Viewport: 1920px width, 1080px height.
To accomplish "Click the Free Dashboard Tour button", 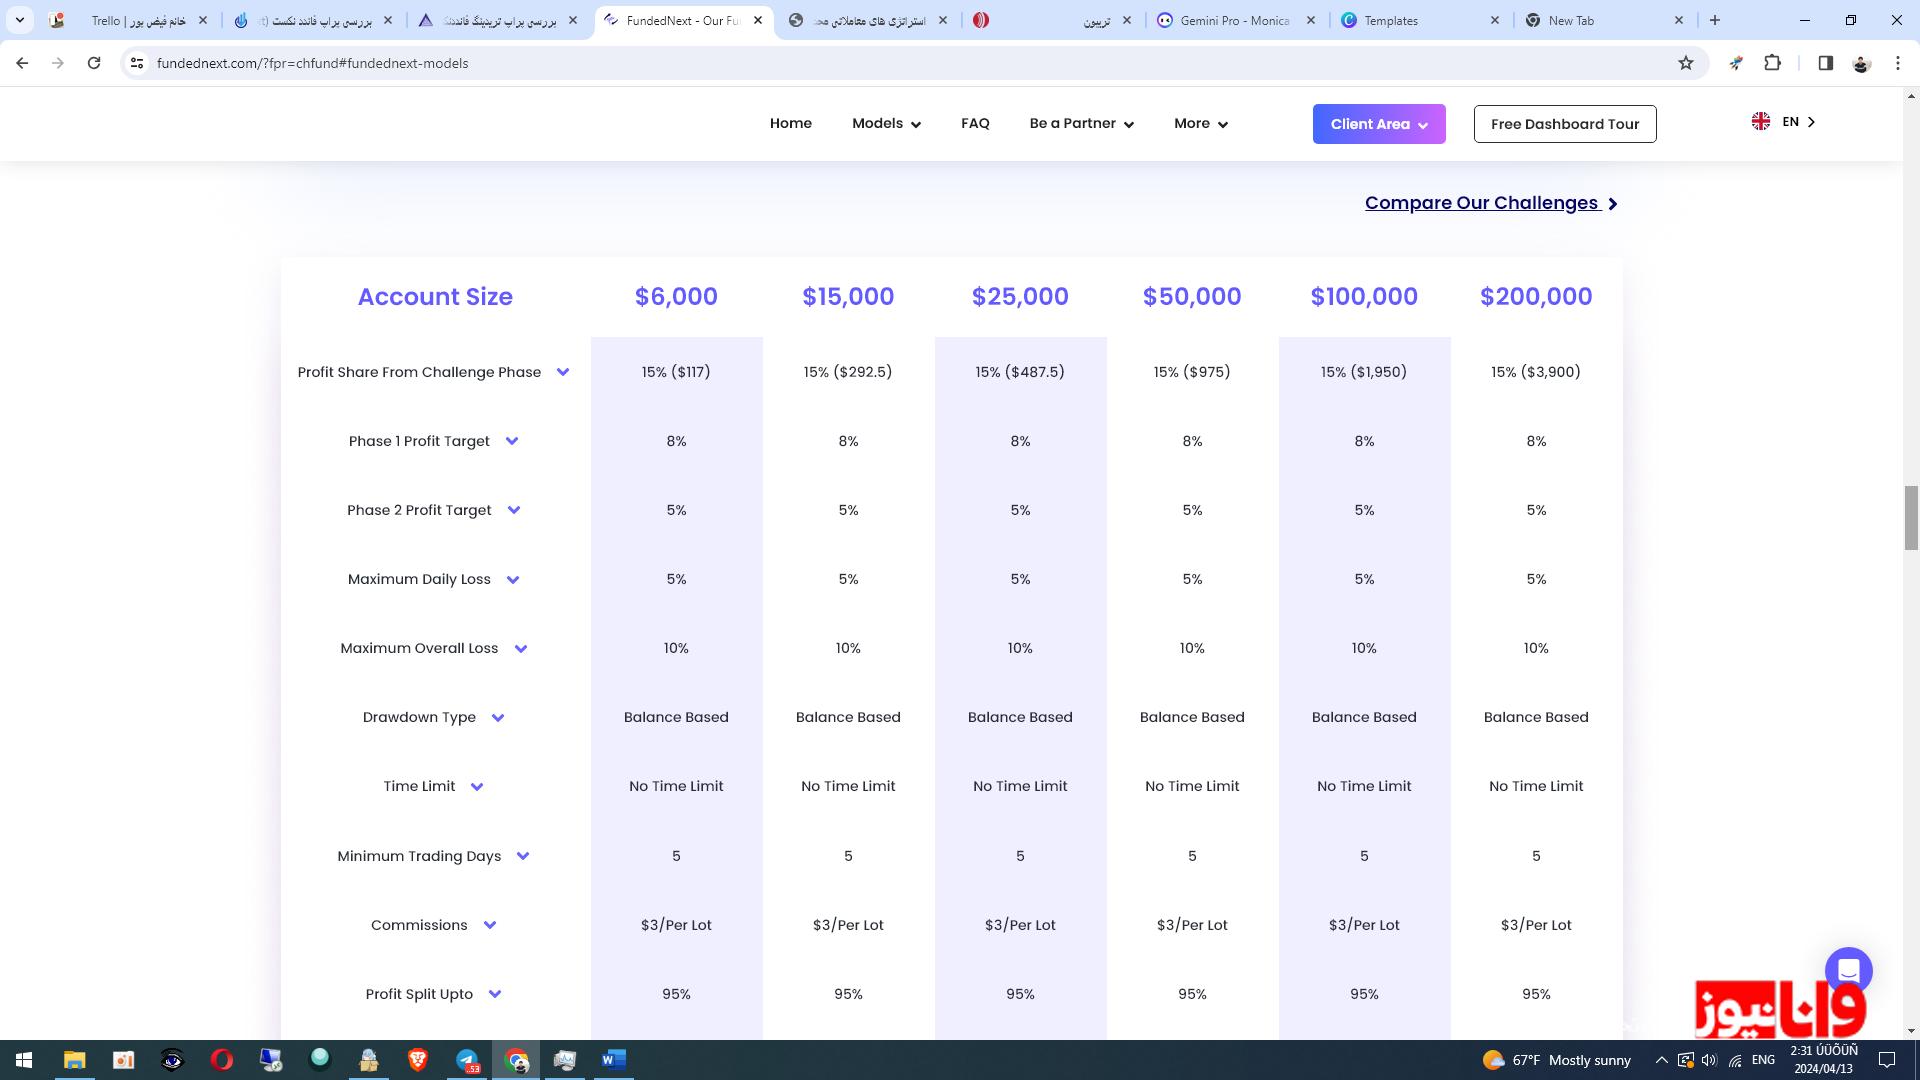I will [x=1564, y=124].
